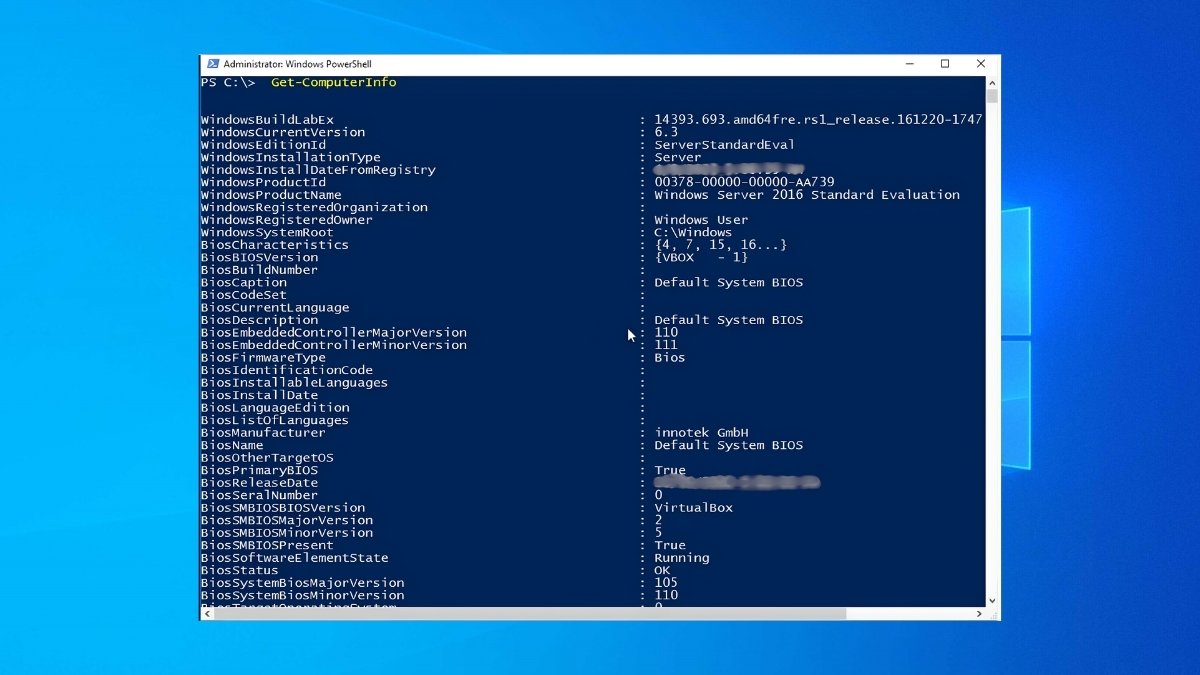Click the value 105 for BiosSystemBiosMajorVersion
The image size is (1200, 675).
[x=666, y=583]
